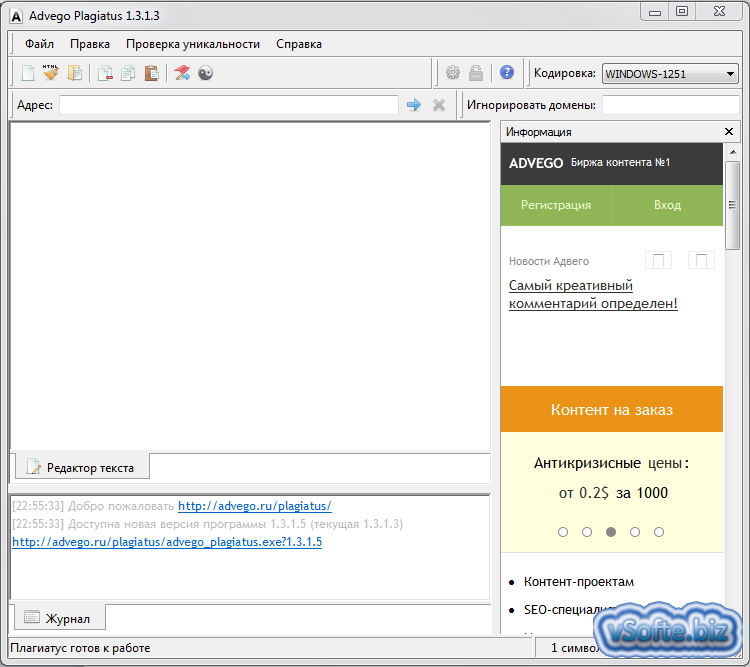Open the Проверка уникальности menu

pyautogui.click(x=193, y=44)
